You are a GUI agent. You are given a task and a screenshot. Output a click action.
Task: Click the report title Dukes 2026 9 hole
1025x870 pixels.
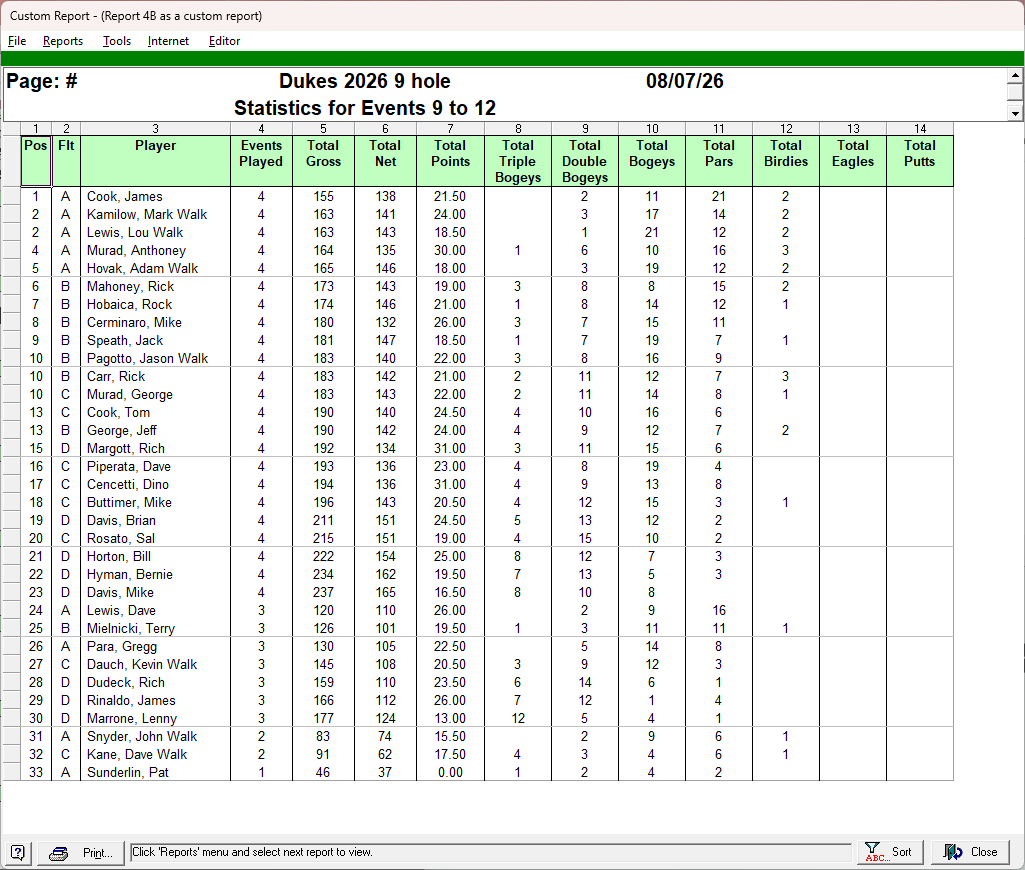[x=365, y=81]
